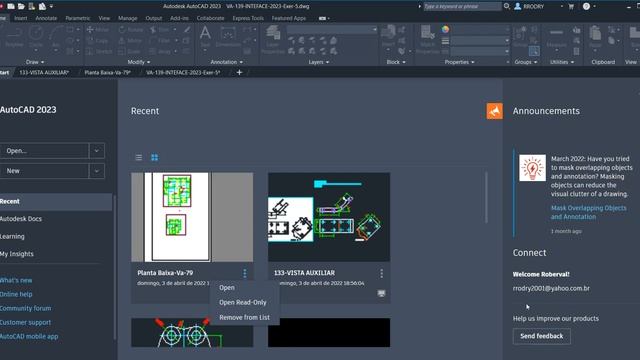Open the Customer support link
The width and height of the screenshot is (640, 360).
pos(25,322)
